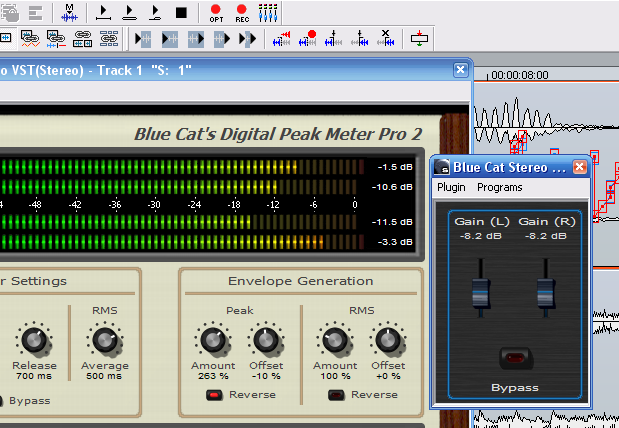The image size is (619, 428).
Task: Click the Gain (R) fader handle
Action: 546,293
